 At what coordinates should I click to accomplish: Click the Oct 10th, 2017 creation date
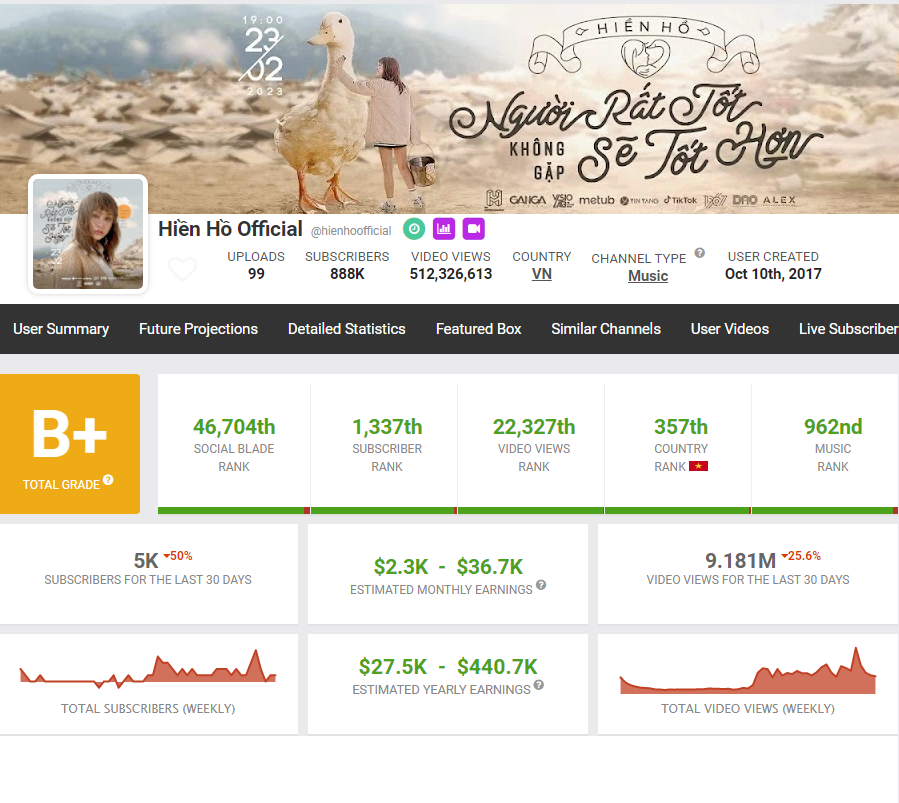tap(773, 274)
